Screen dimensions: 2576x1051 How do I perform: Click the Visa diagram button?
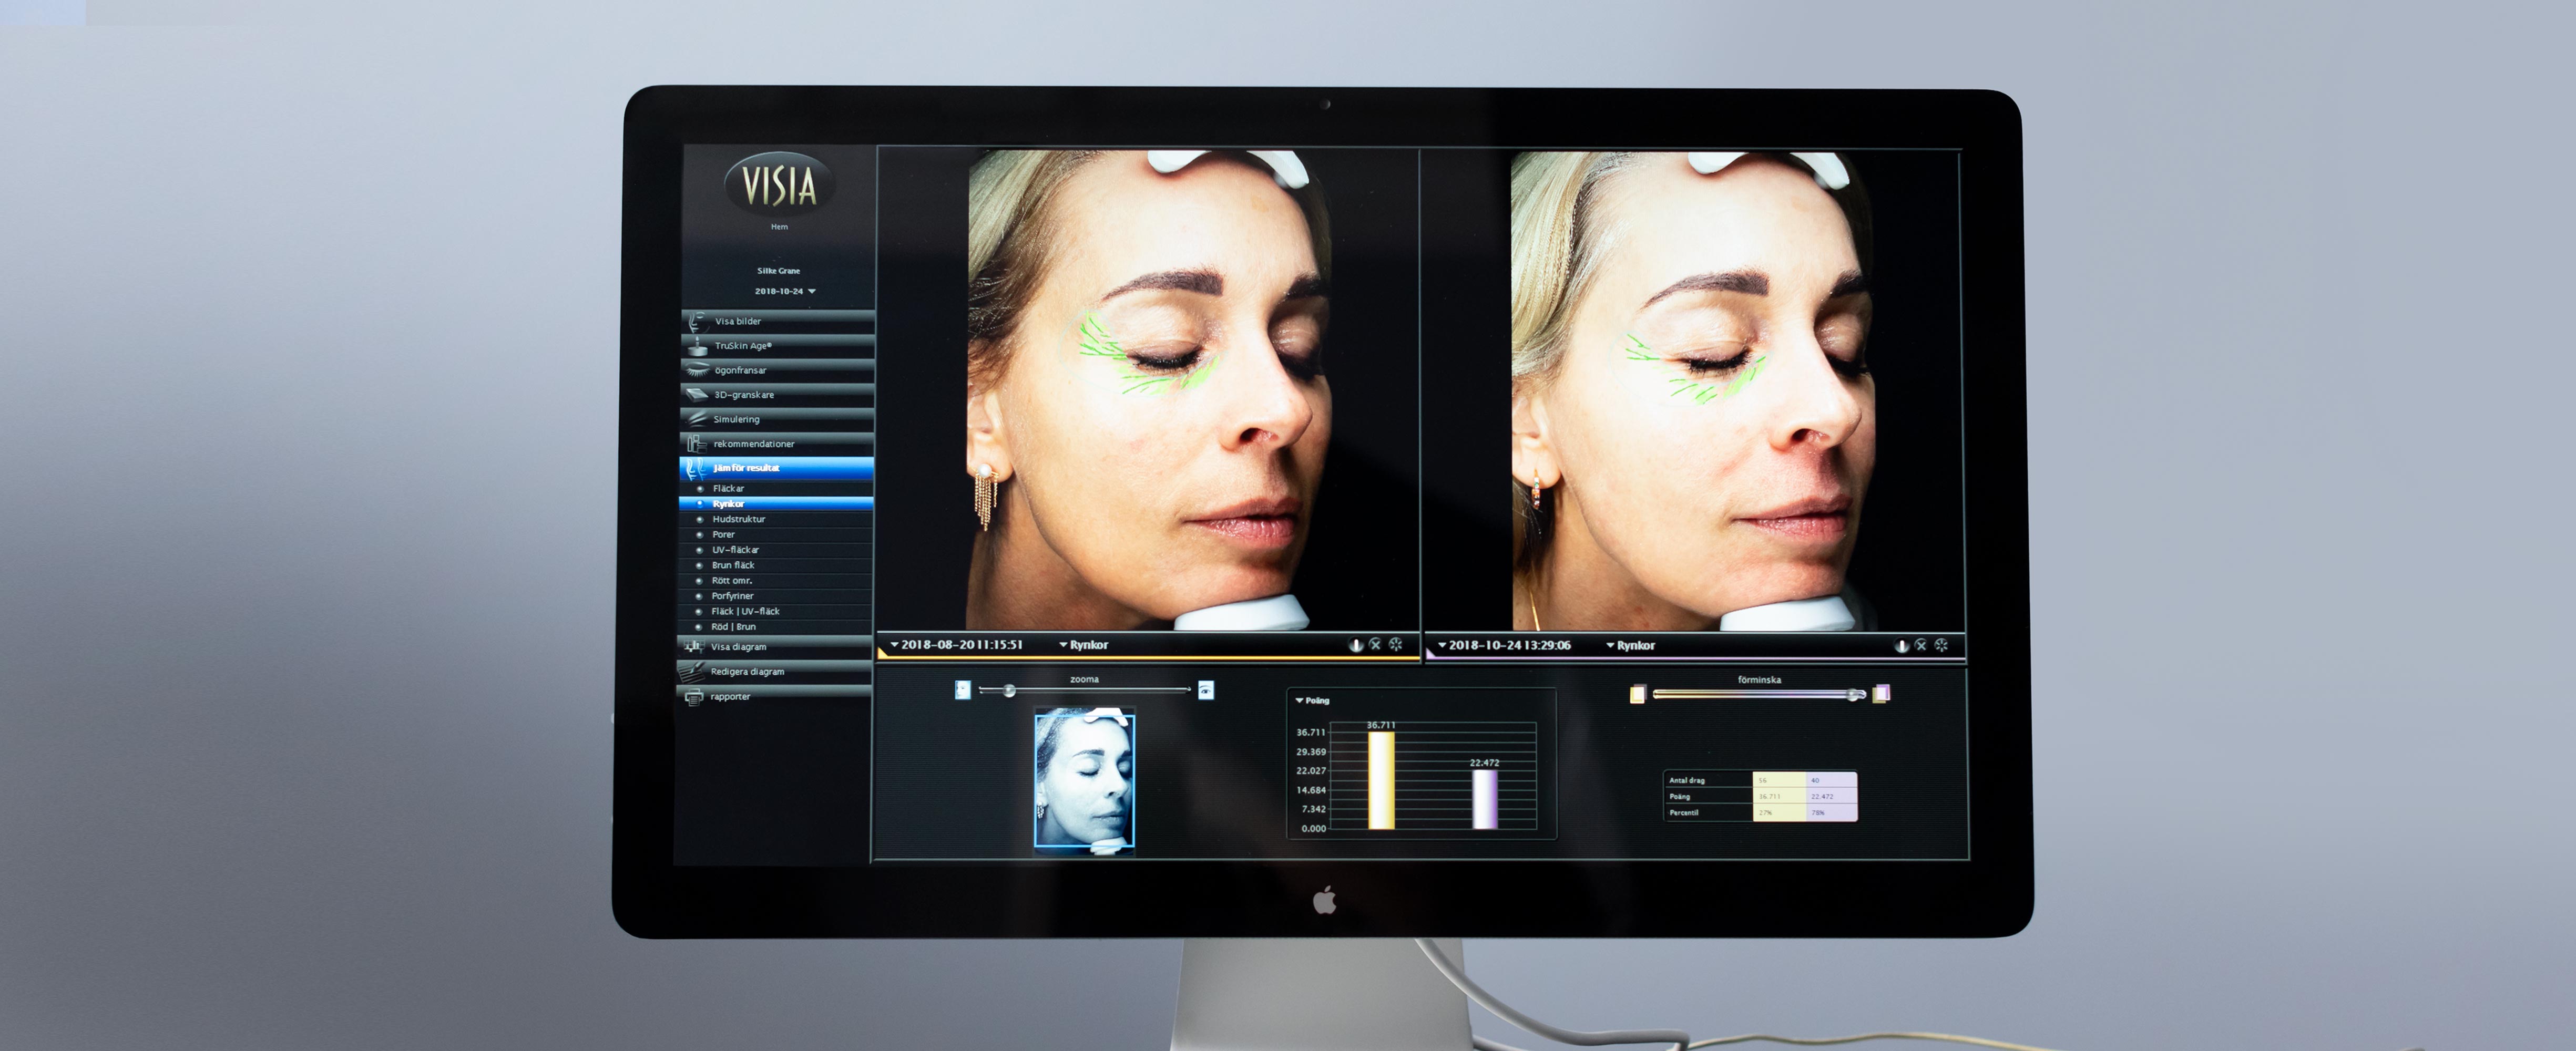click(738, 647)
